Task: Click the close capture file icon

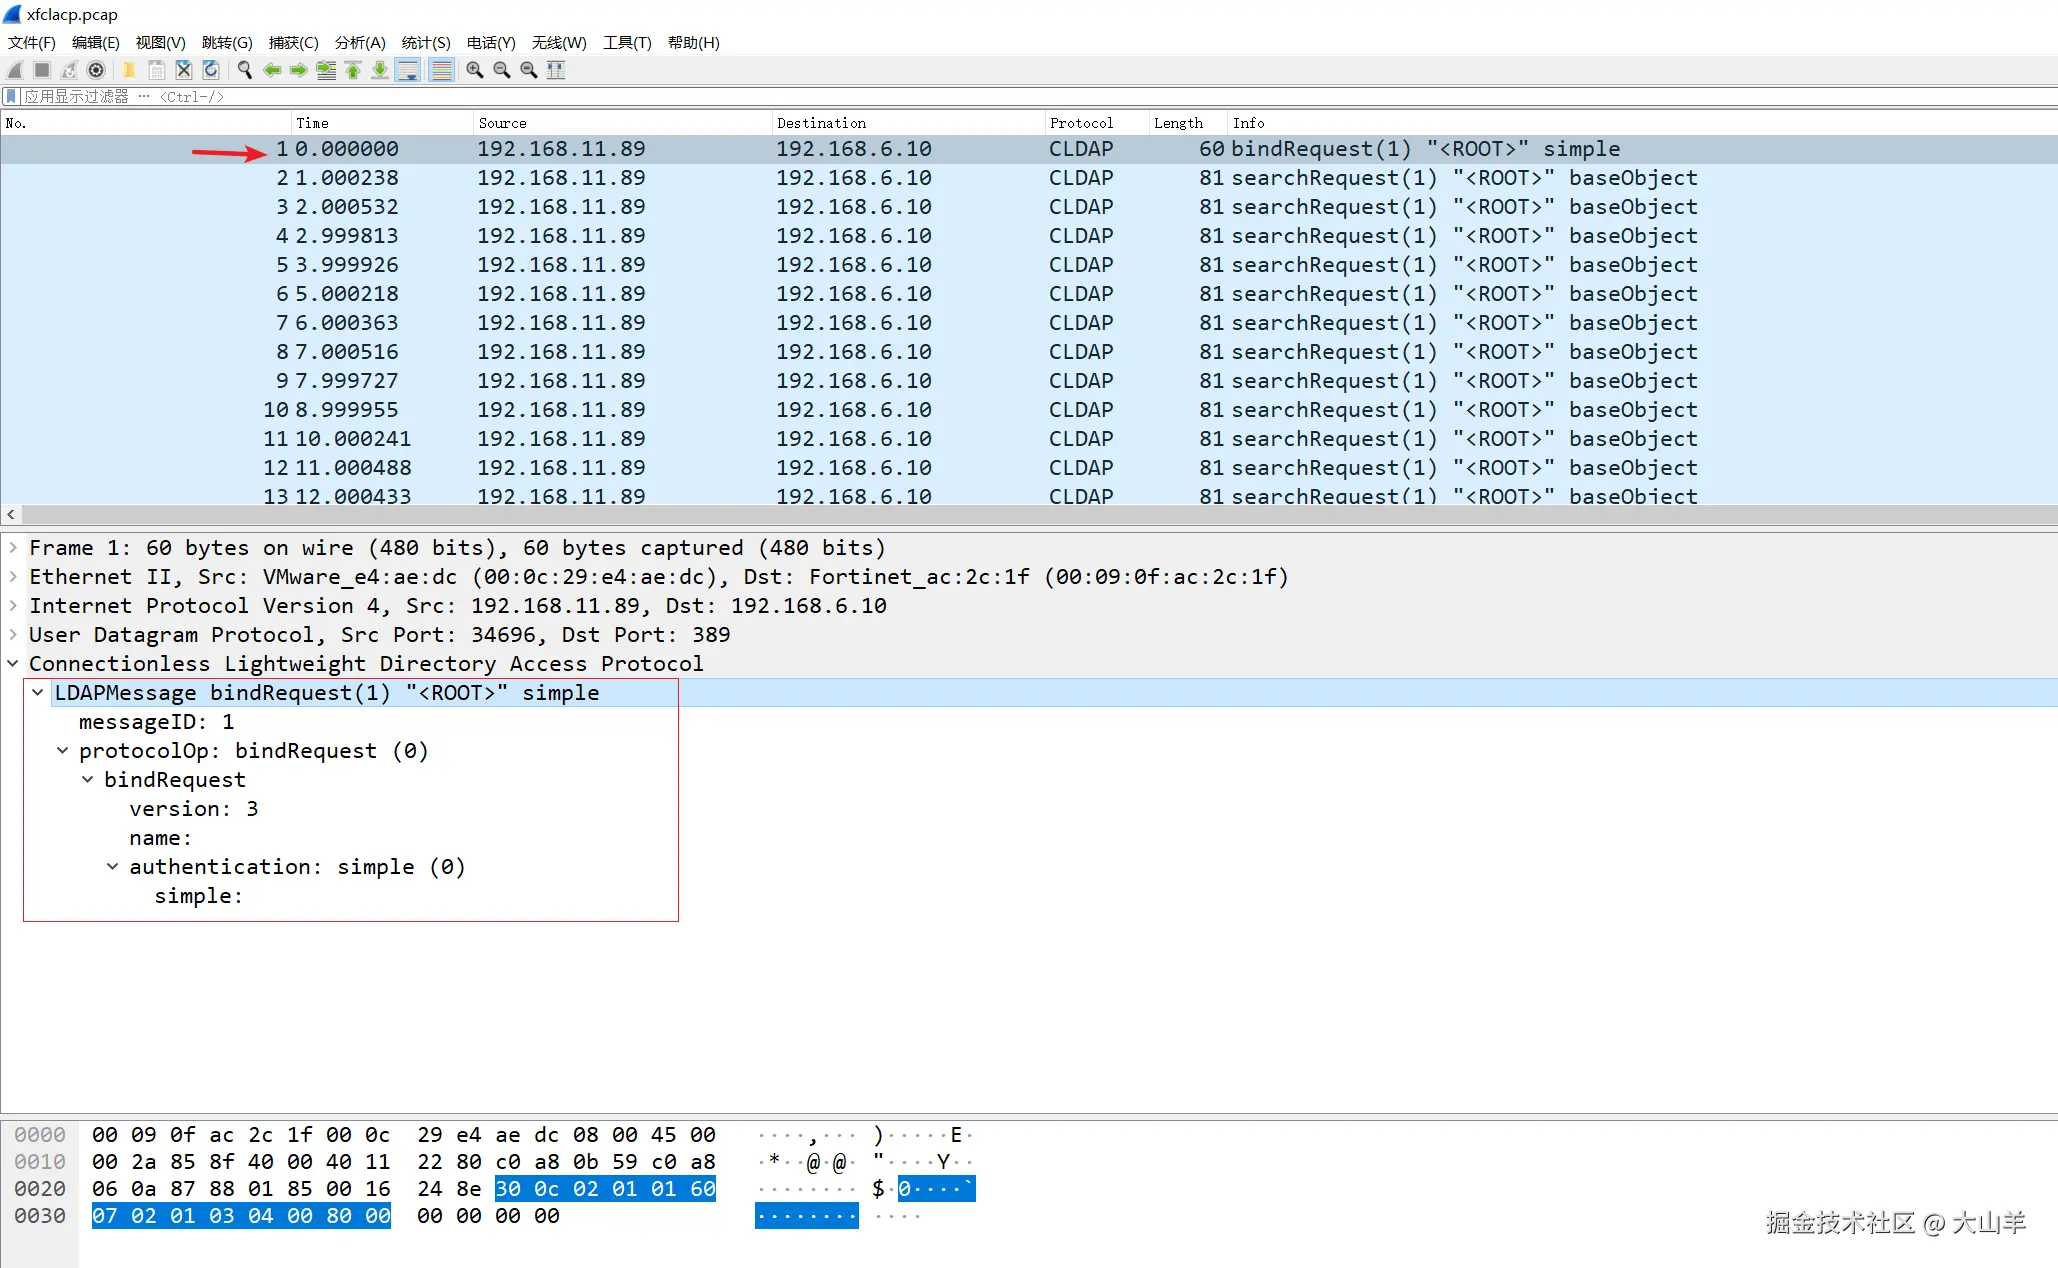Action: coord(183,70)
